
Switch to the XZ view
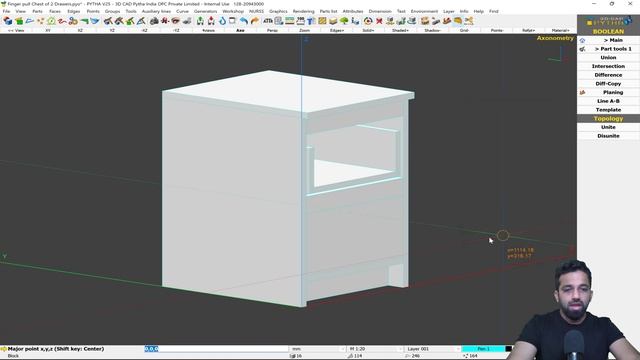pos(80,31)
